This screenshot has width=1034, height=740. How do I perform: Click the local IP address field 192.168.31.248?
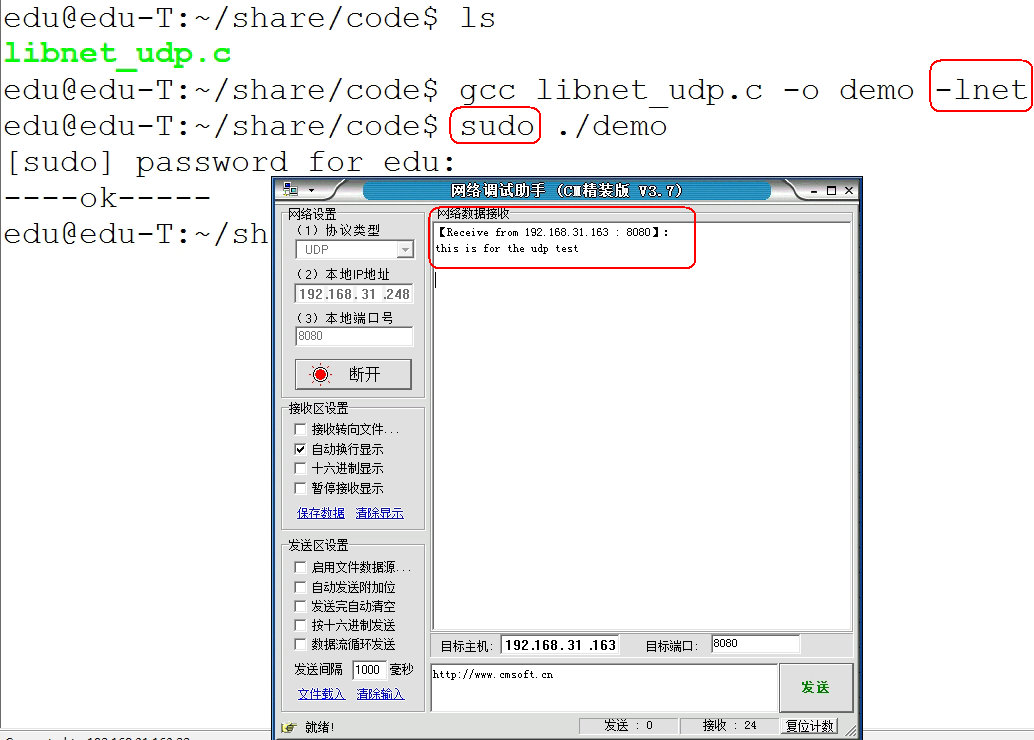click(354, 293)
